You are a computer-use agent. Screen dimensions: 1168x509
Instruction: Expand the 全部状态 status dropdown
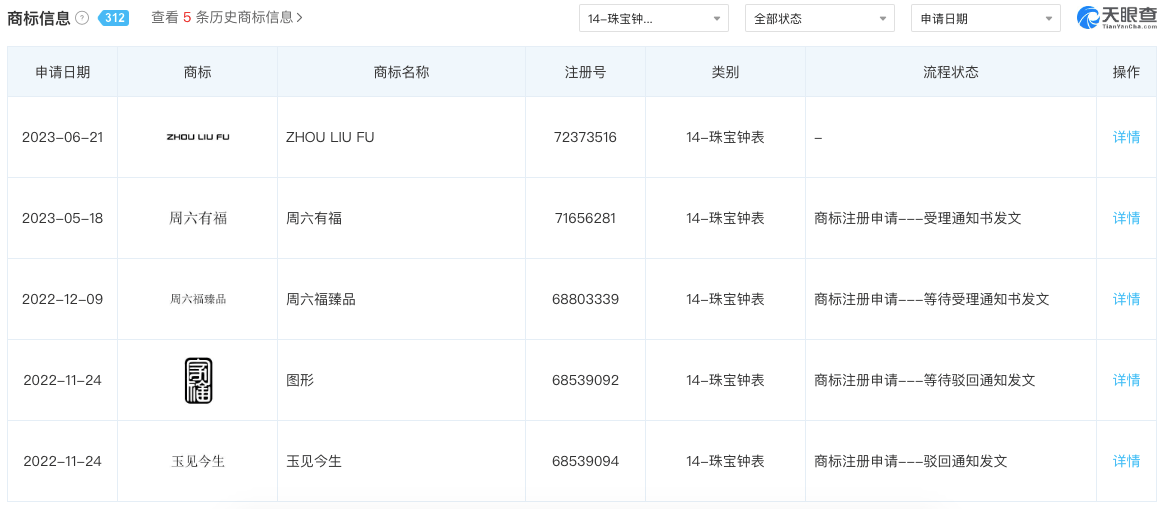click(820, 19)
